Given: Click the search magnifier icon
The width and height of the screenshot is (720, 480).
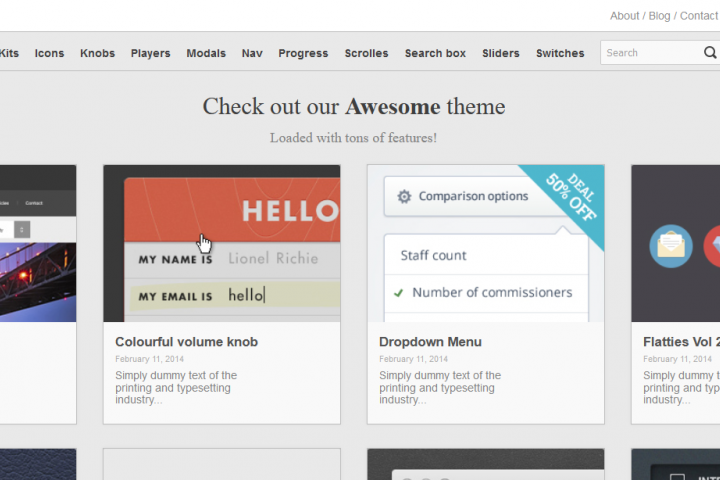Looking at the screenshot, I should click(710, 53).
